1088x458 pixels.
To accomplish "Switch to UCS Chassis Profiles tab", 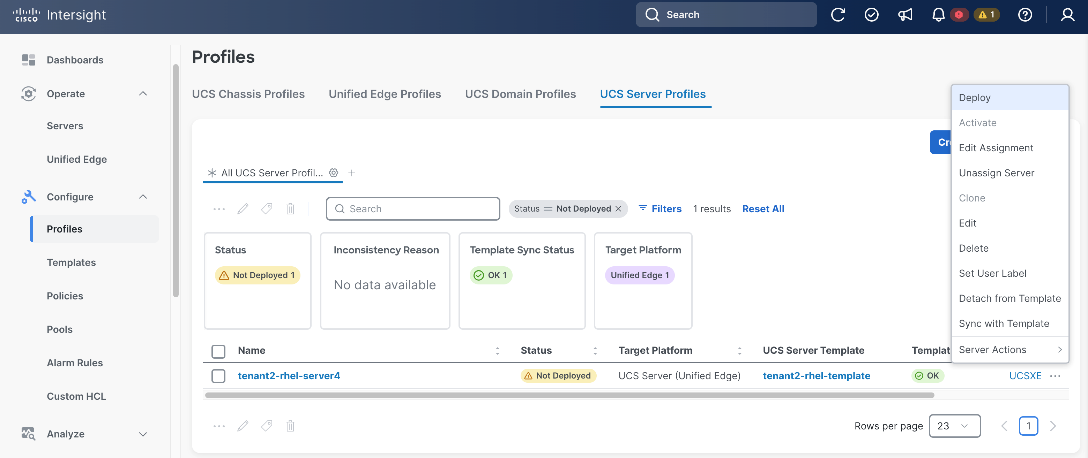I will pos(248,94).
